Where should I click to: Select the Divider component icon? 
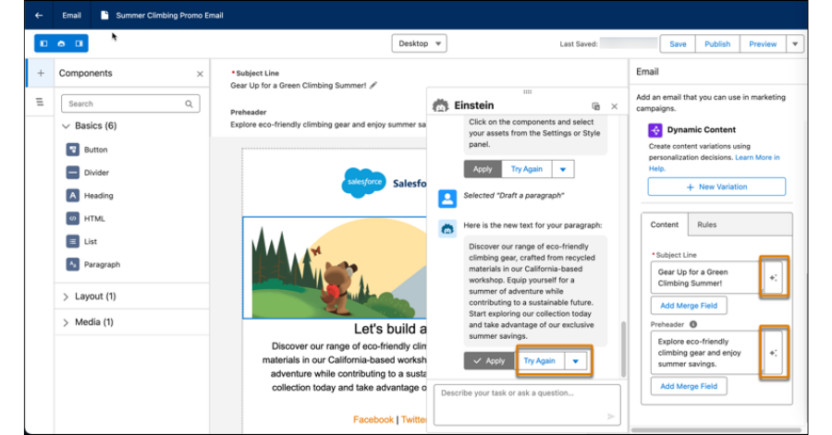pyautogui.click(x=73, y=172)
